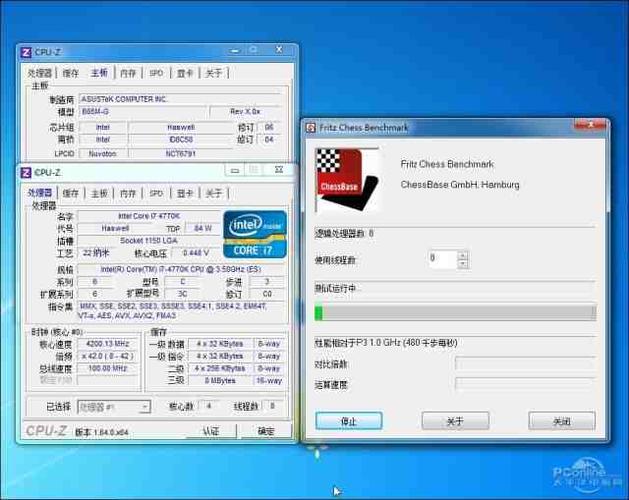Click the benchmark progress bar
The width and height of the screenshot is (629, 500).
455,313
